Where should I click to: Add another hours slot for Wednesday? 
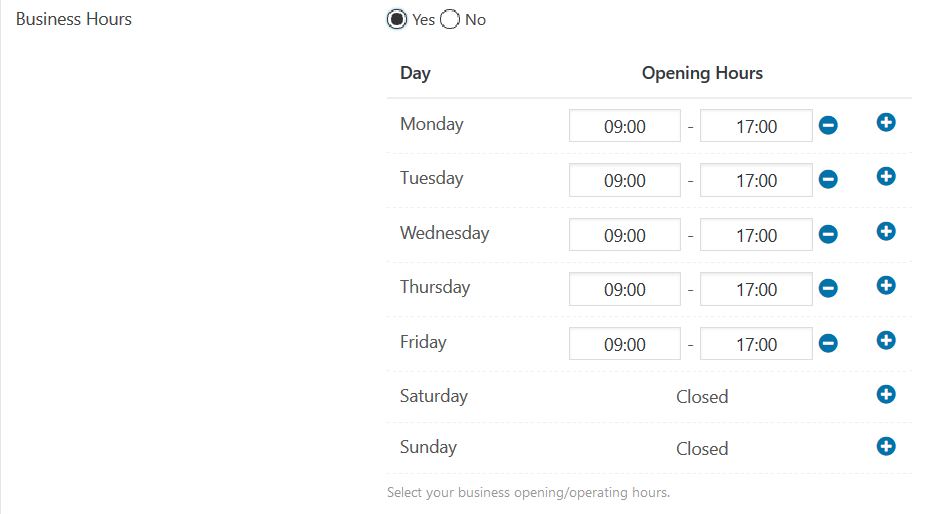[886, 231]
